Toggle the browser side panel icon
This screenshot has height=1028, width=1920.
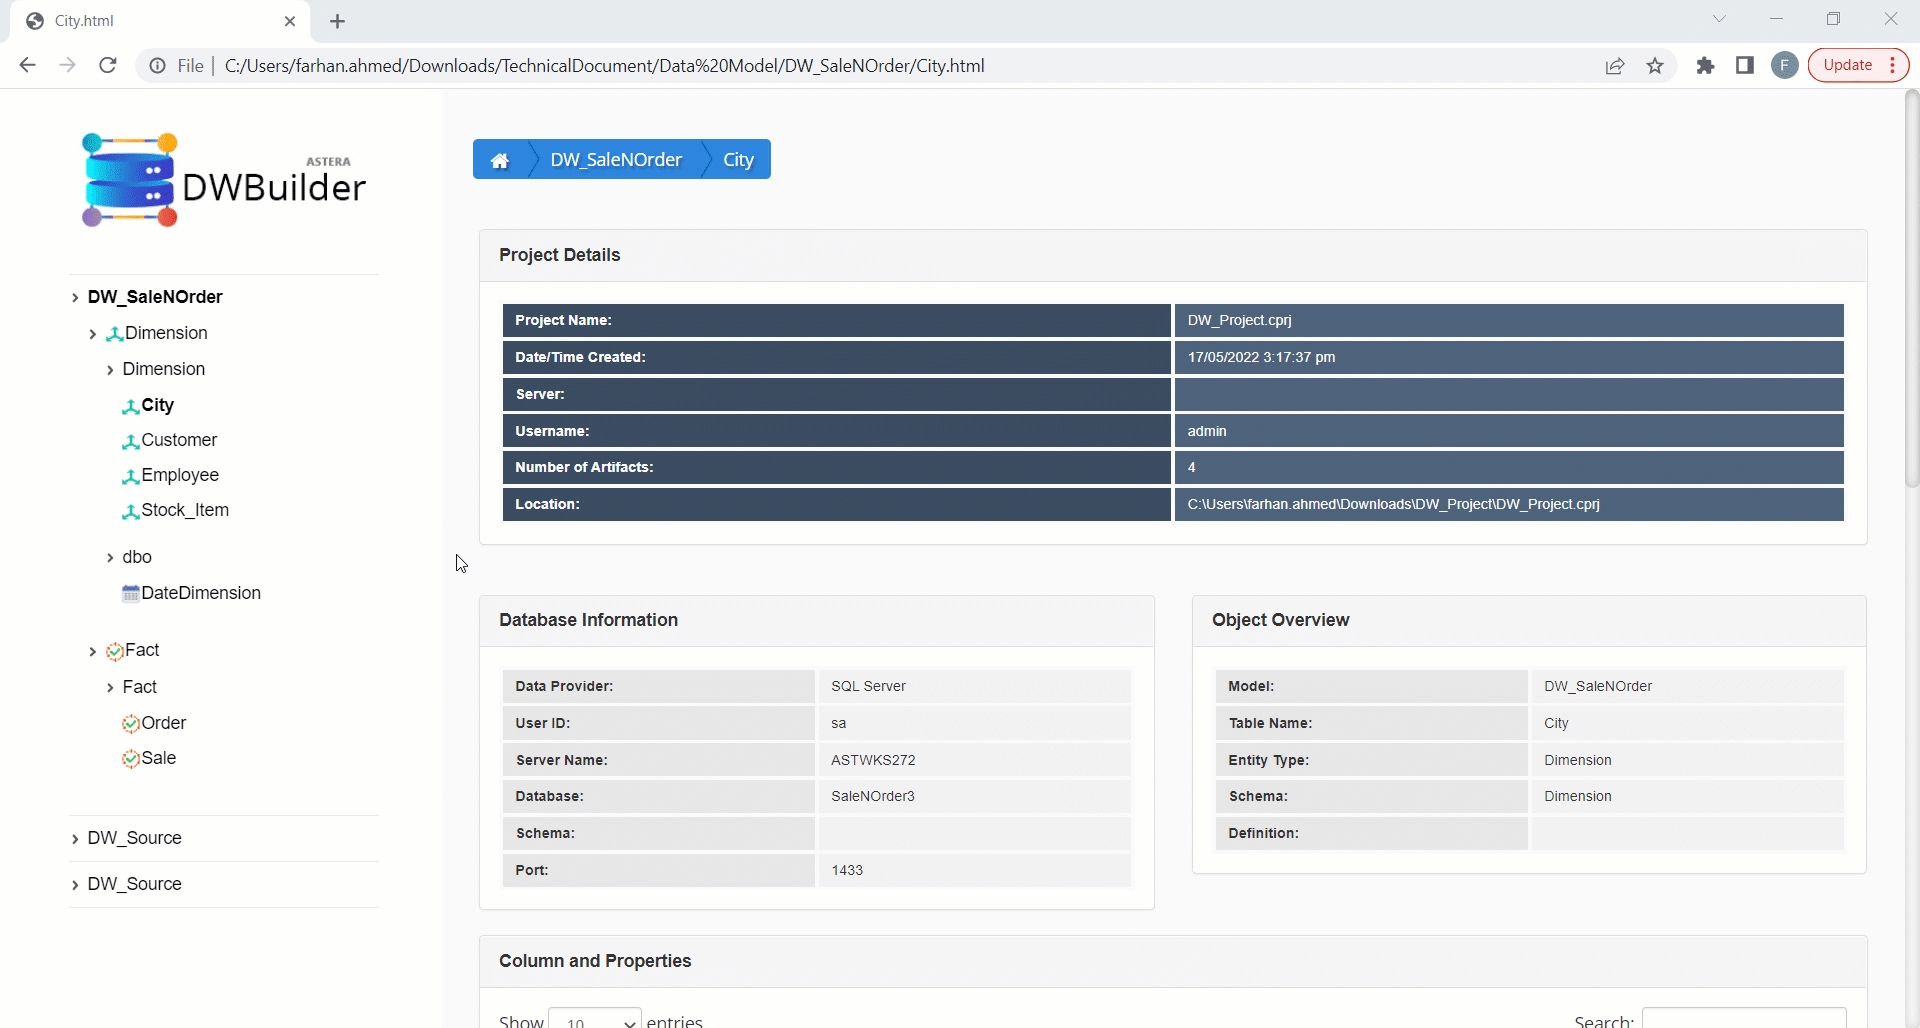coord(1745,66)
